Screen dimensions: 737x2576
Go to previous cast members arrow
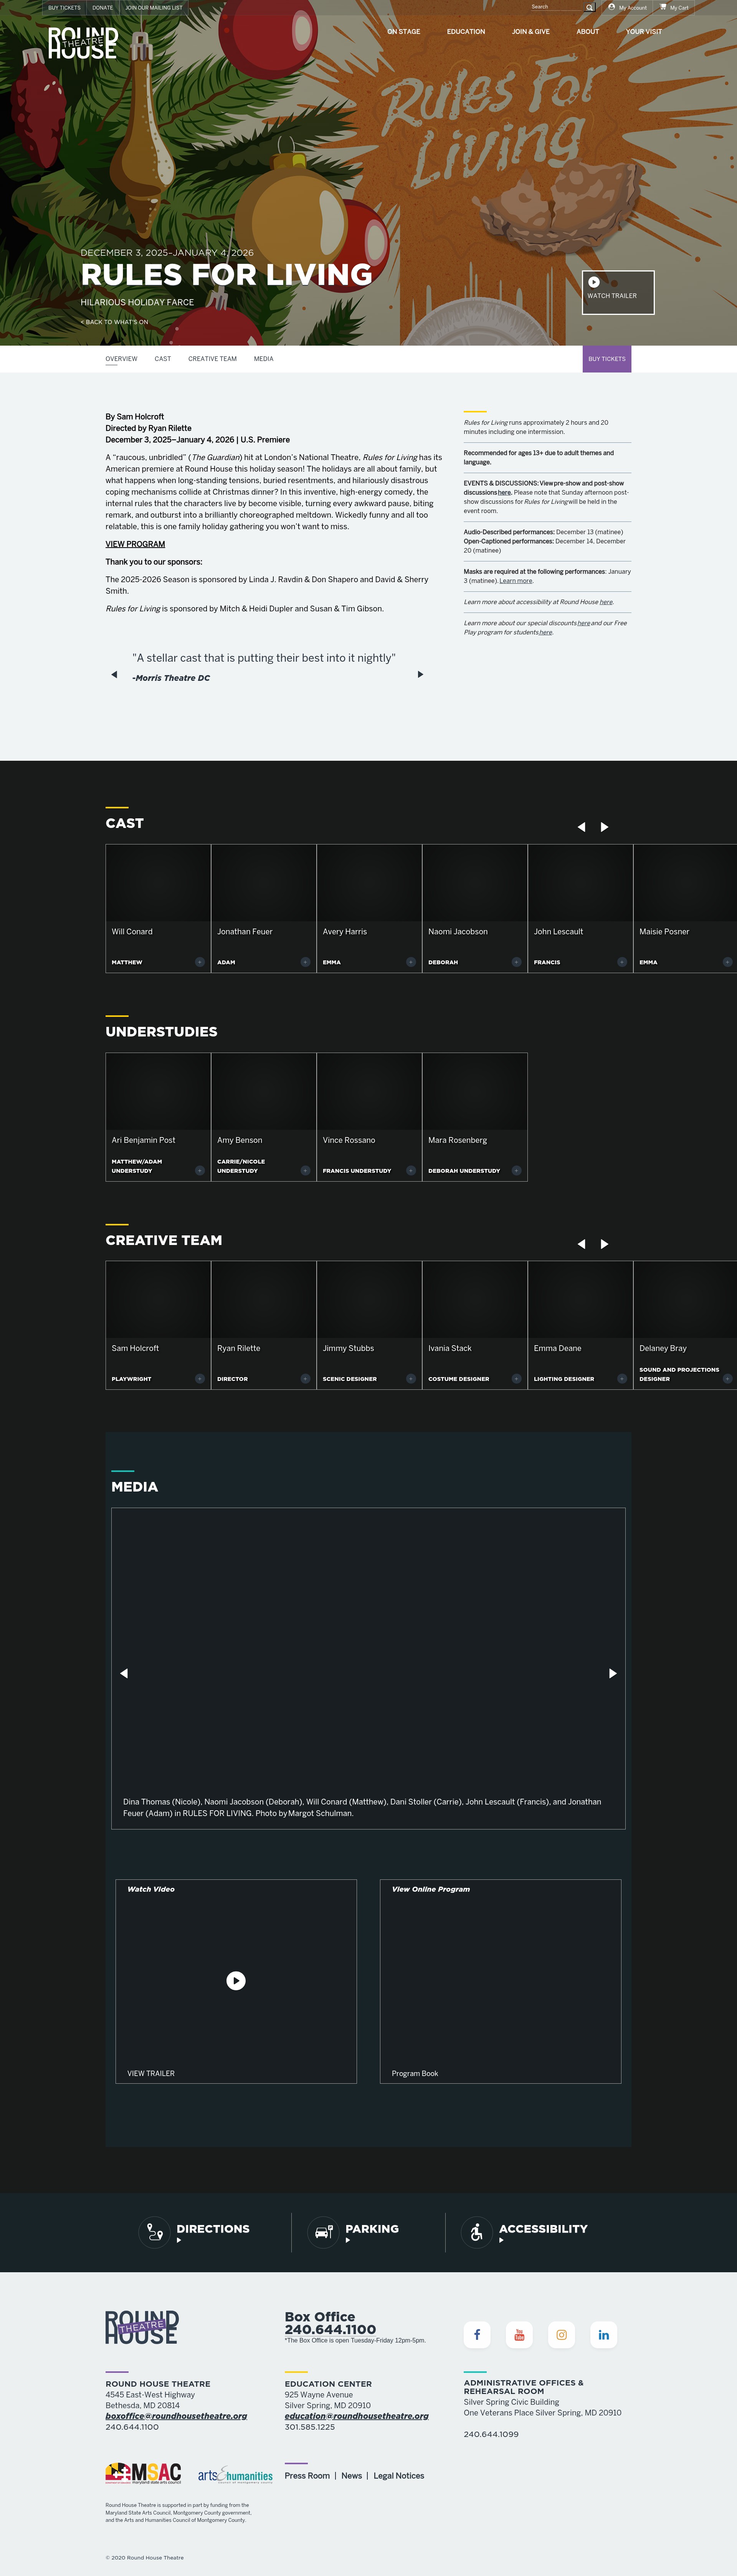point(581,827)
